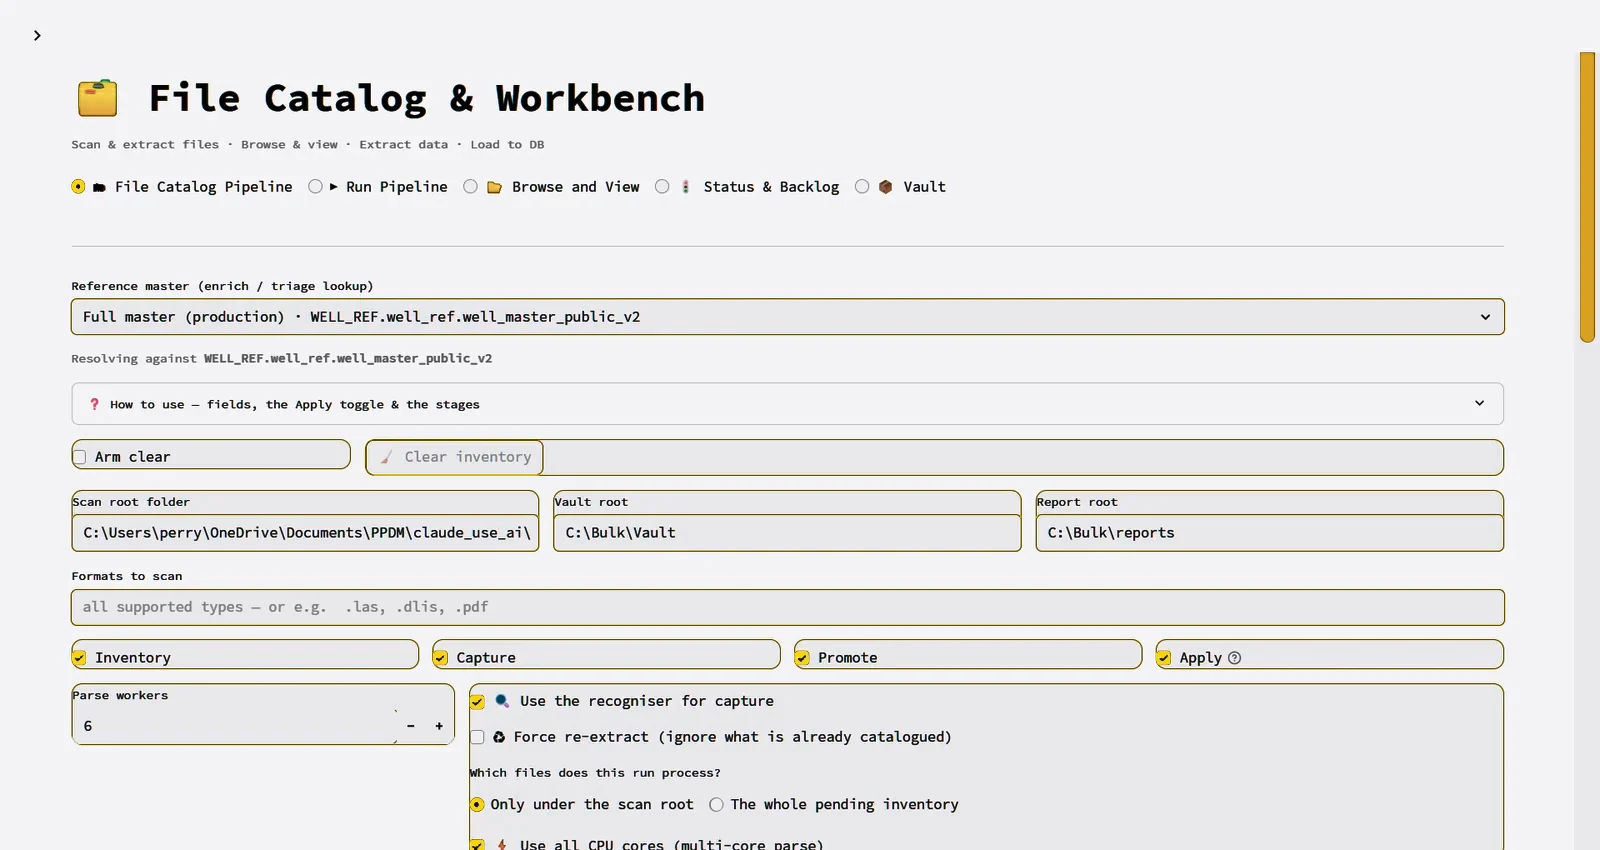This screenshot has height=850, width=1600.
Task: Click the question mark icon in How to use
Action: 94,405
